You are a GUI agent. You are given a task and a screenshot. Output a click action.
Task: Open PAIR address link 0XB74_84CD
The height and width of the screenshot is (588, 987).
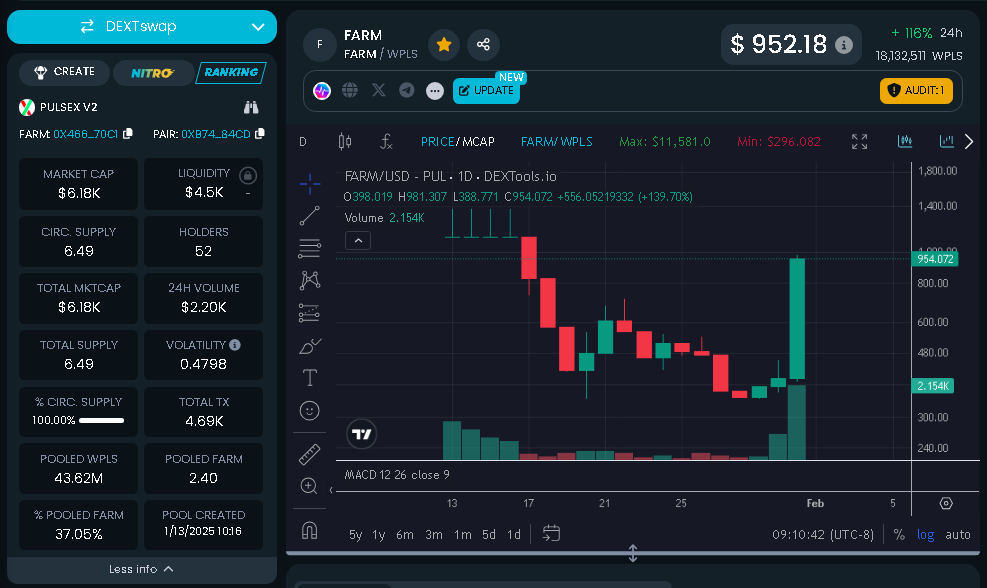[215, 134]
